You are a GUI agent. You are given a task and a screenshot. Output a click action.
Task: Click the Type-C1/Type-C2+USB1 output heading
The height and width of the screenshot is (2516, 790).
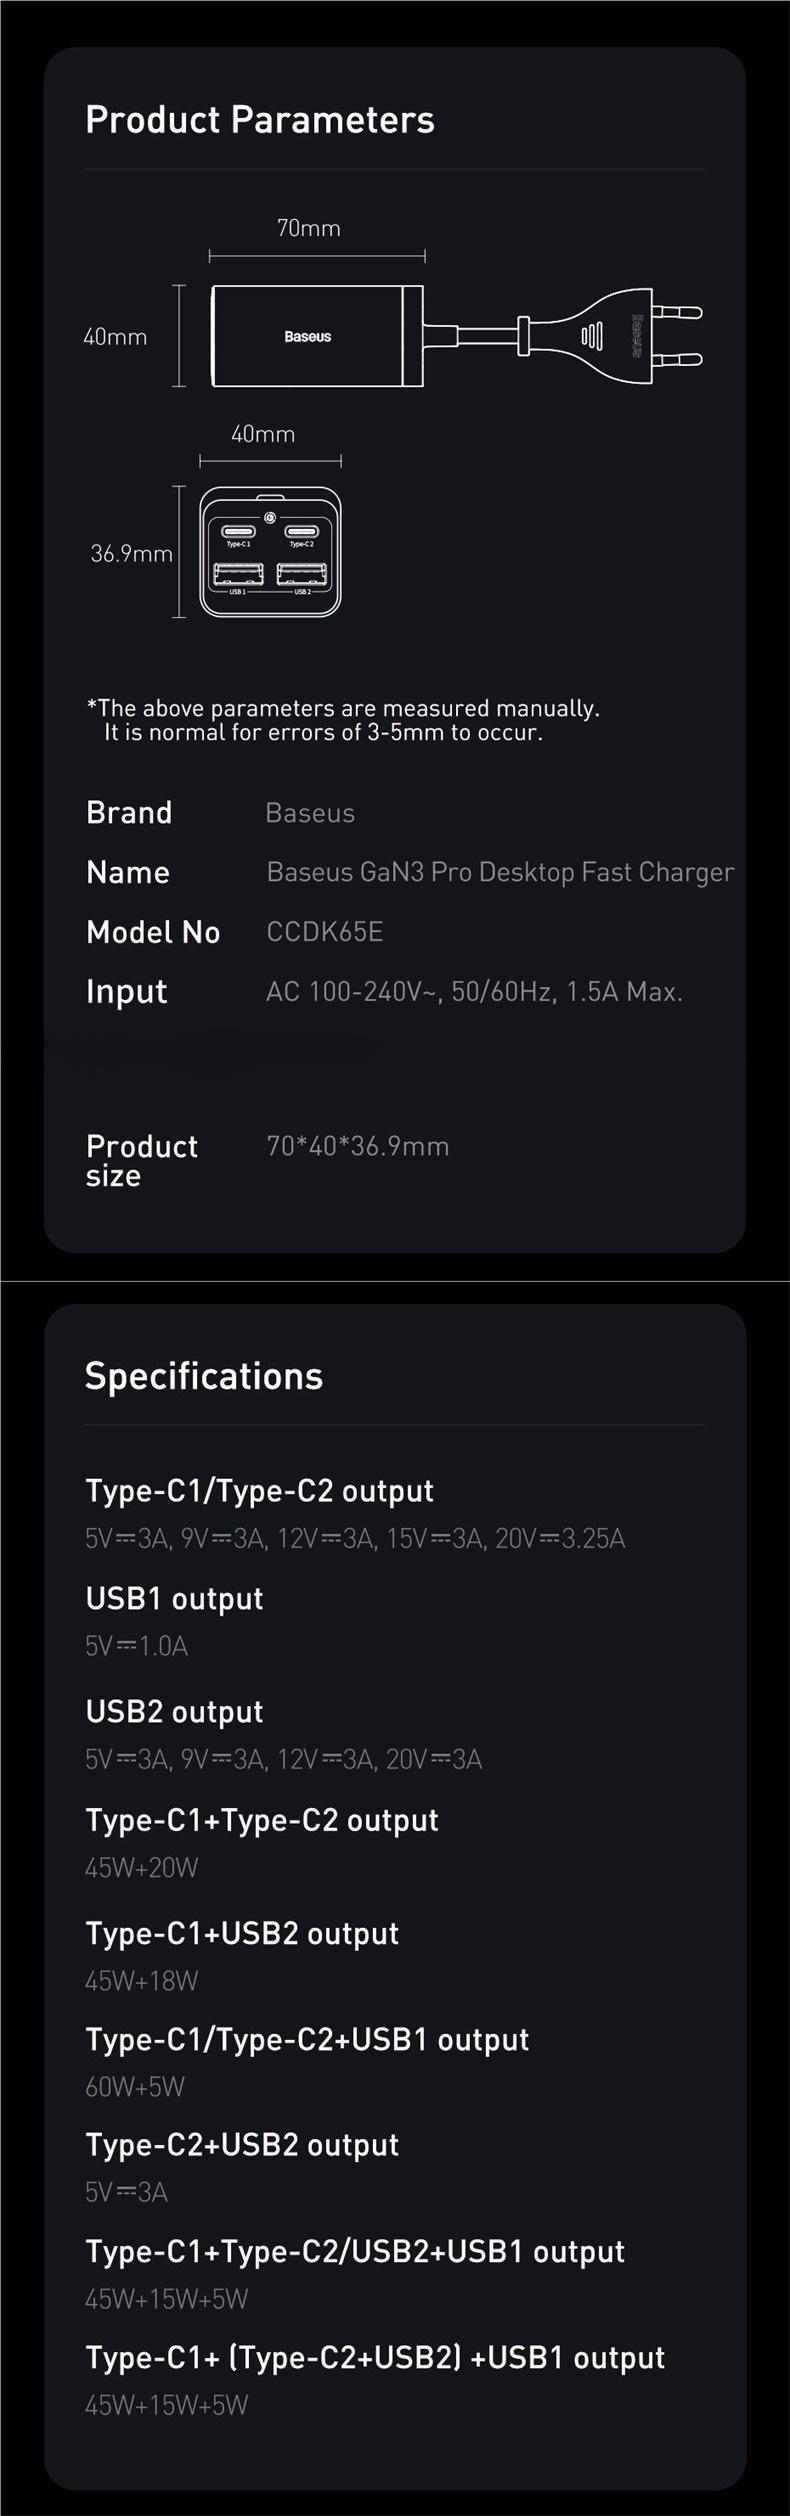coord(307,2040)
